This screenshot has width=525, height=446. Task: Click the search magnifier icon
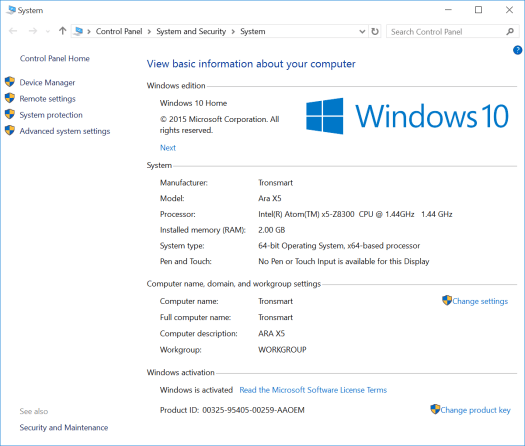pyautogui.click(x=510, y=31)
